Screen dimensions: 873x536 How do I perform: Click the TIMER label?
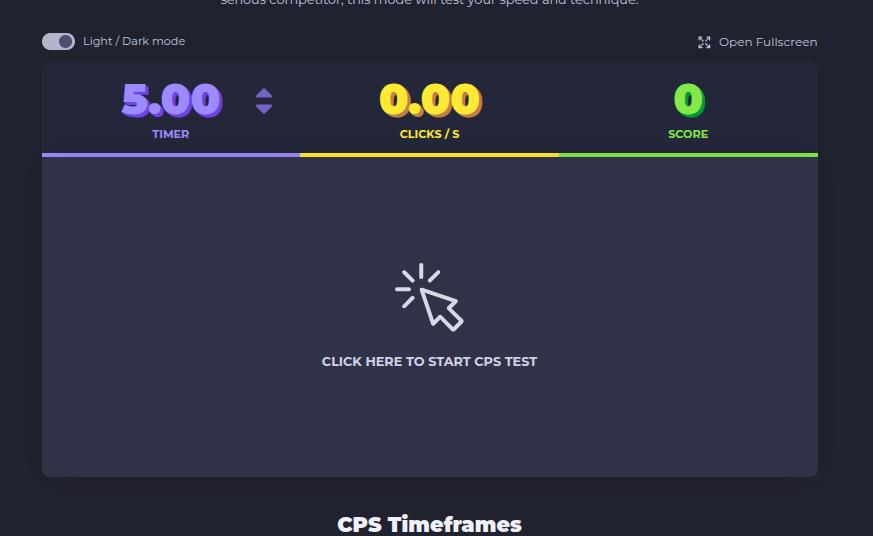pos(170,134)
